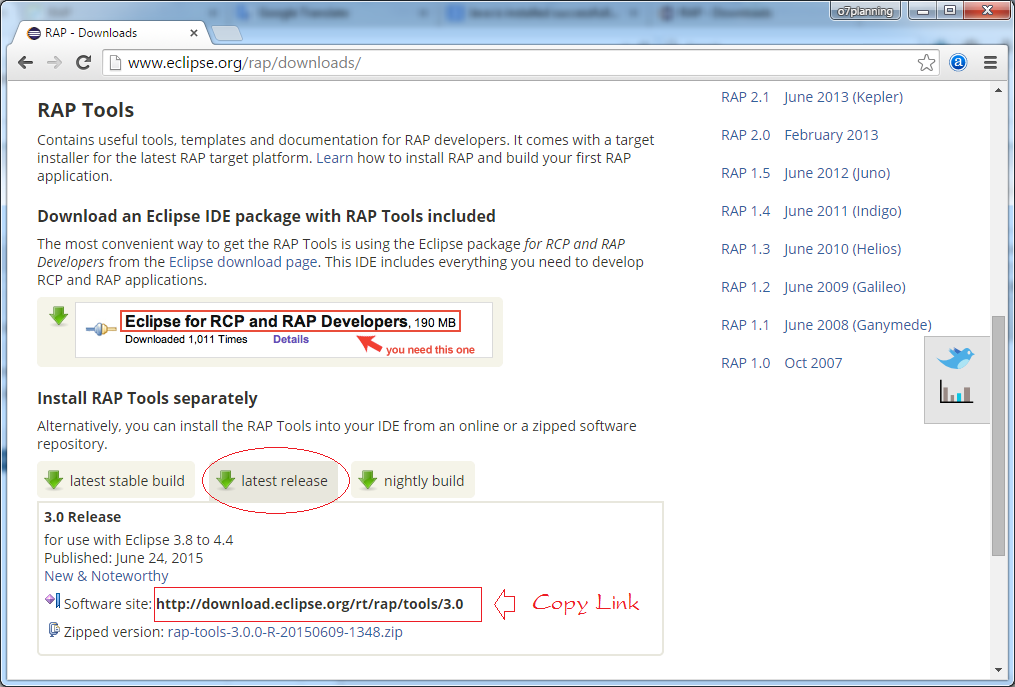Open RAP 2.0 link
Image resolution: width=1015 pixels, height=687 pixels.
coord(746,135)
